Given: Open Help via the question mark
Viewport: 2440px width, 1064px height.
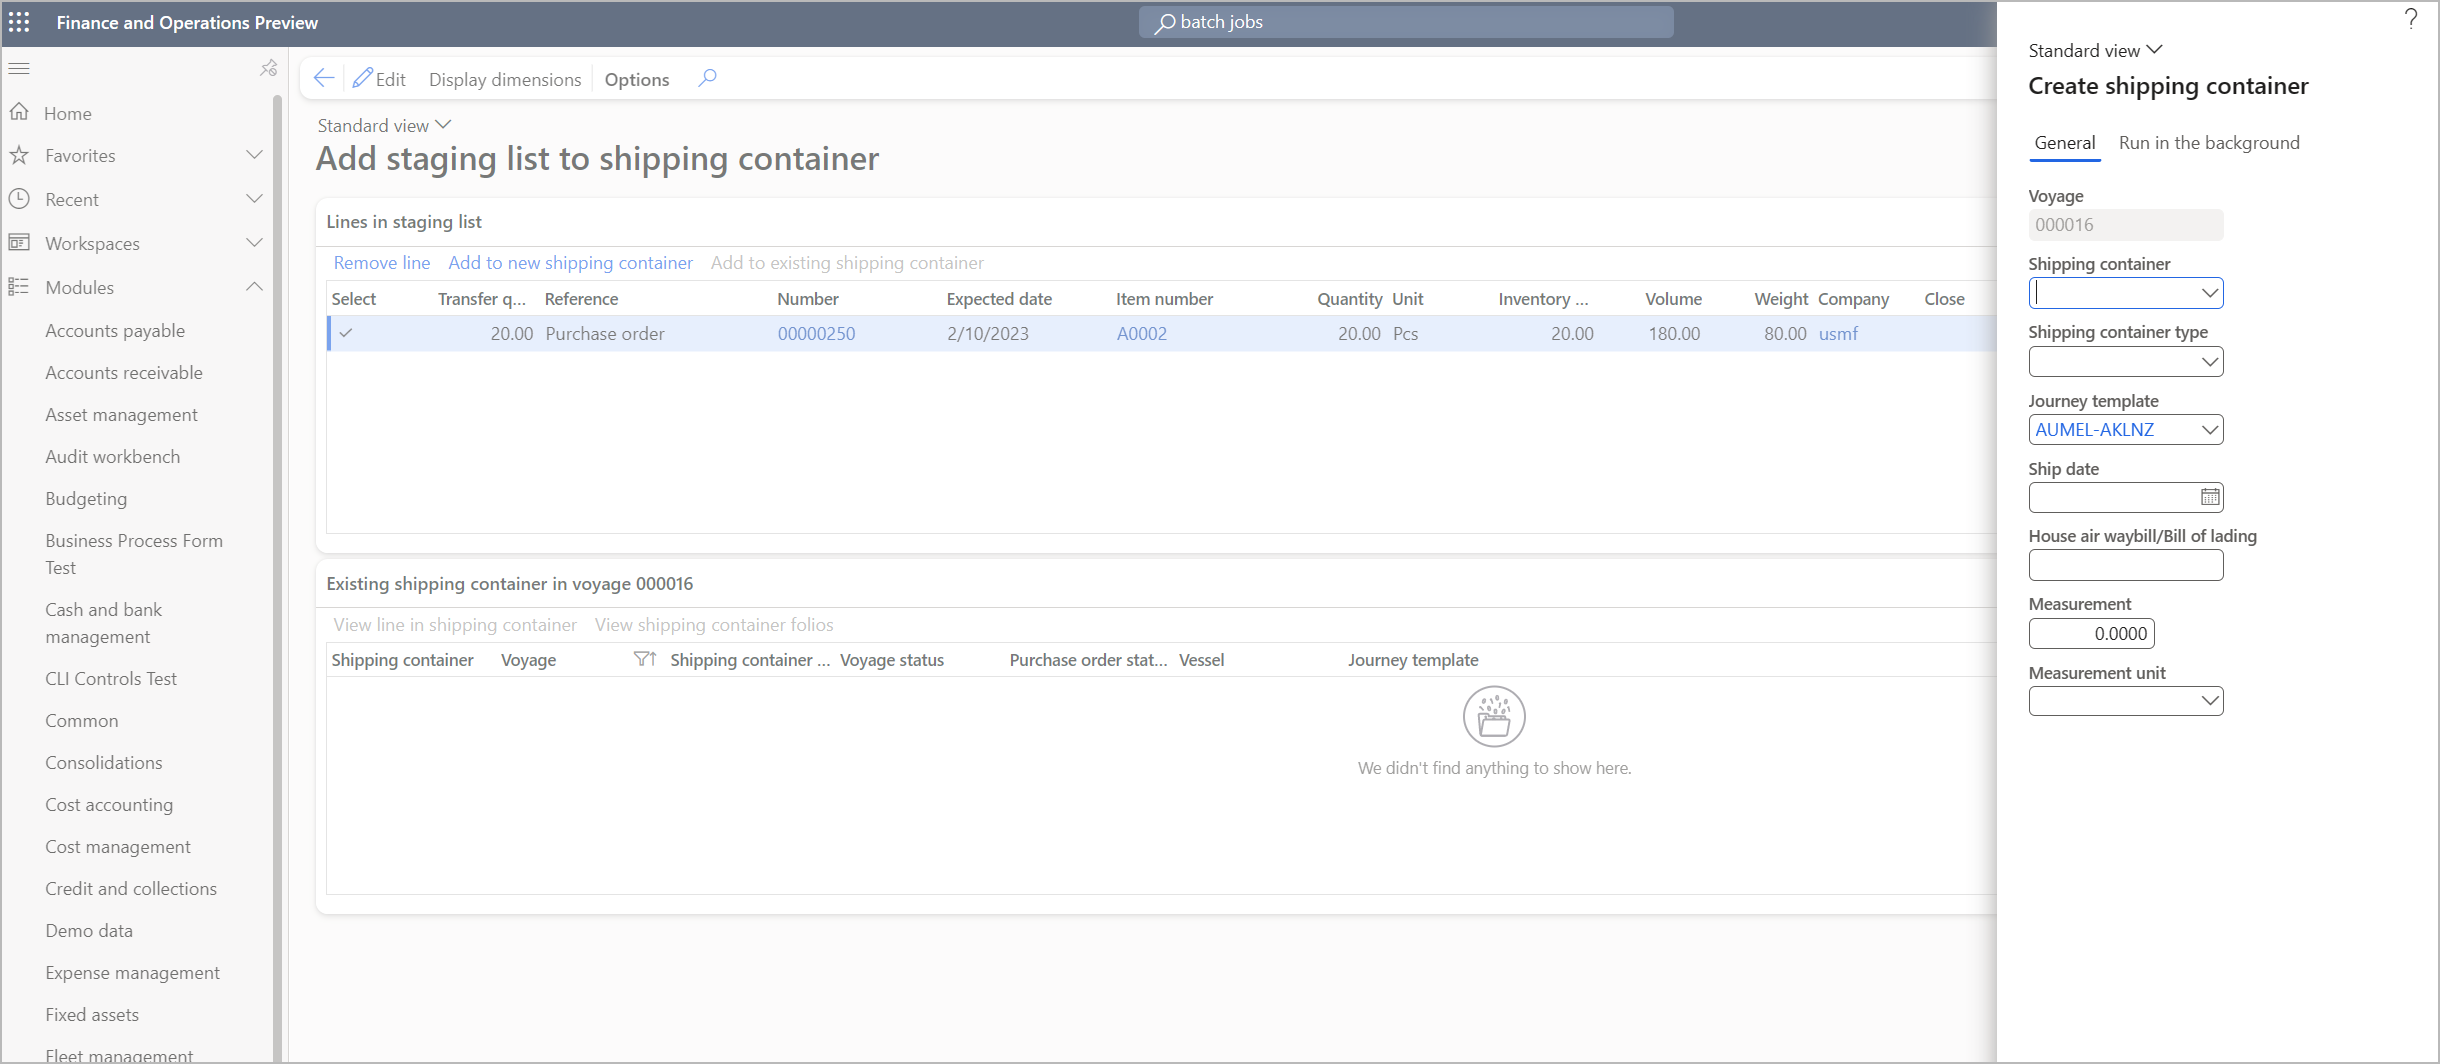Looking at the screenshot, I should [2410, 18].
